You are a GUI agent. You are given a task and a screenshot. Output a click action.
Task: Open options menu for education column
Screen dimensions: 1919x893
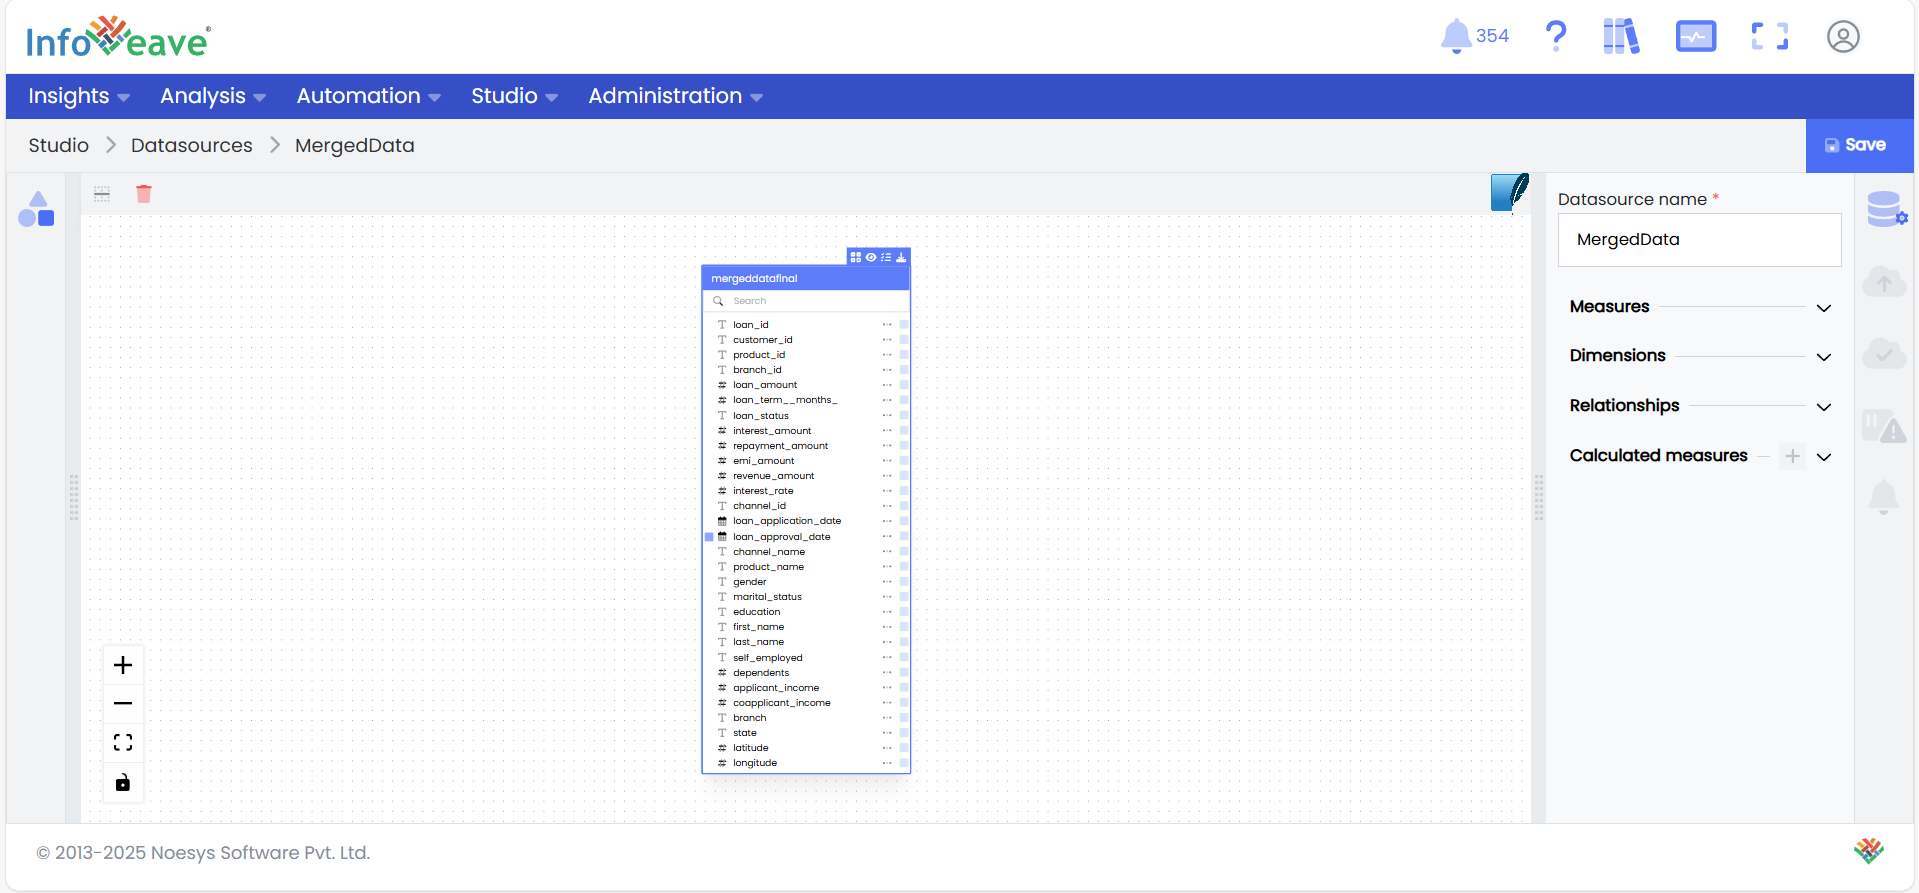(x=887, y=612)
